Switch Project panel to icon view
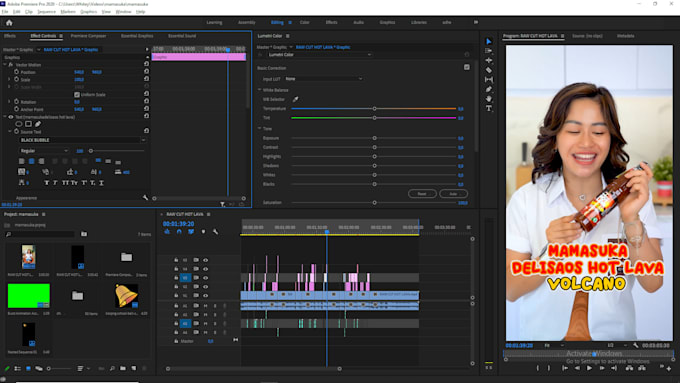This screenshot has height=383, width=680. (28, 368)
